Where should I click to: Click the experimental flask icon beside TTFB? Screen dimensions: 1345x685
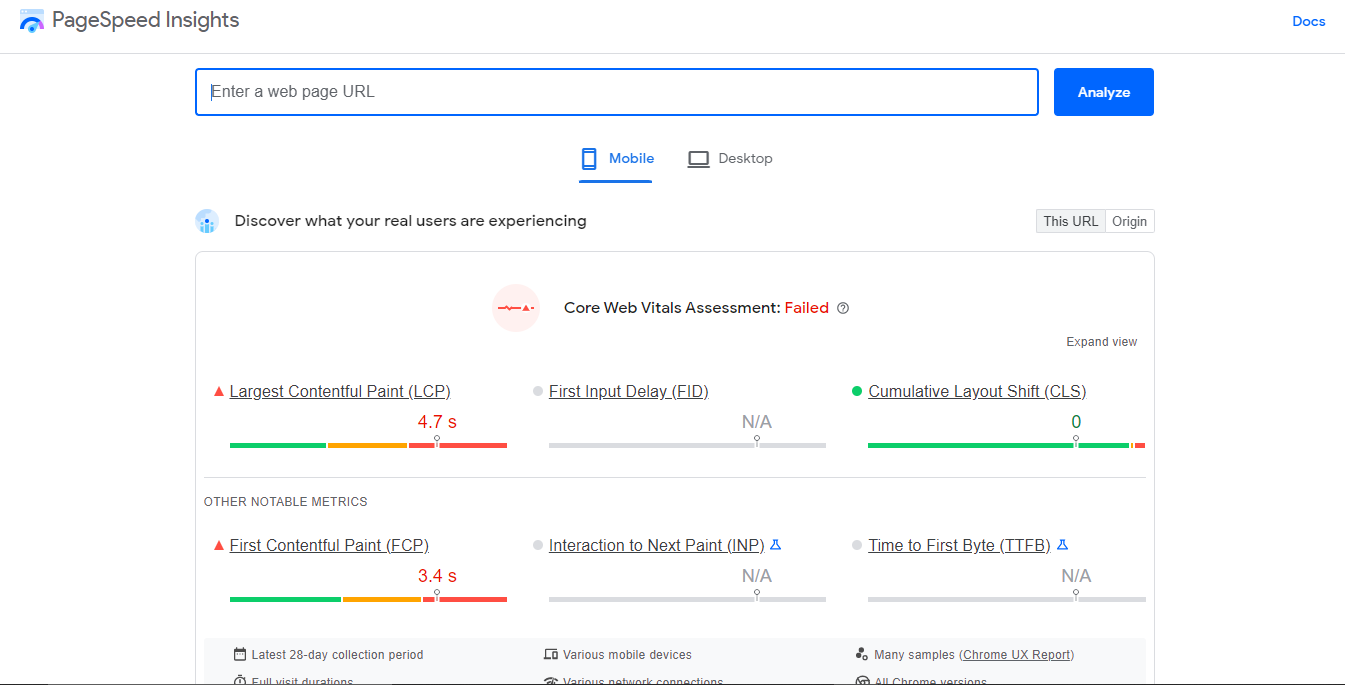[x=1062, y=545]
